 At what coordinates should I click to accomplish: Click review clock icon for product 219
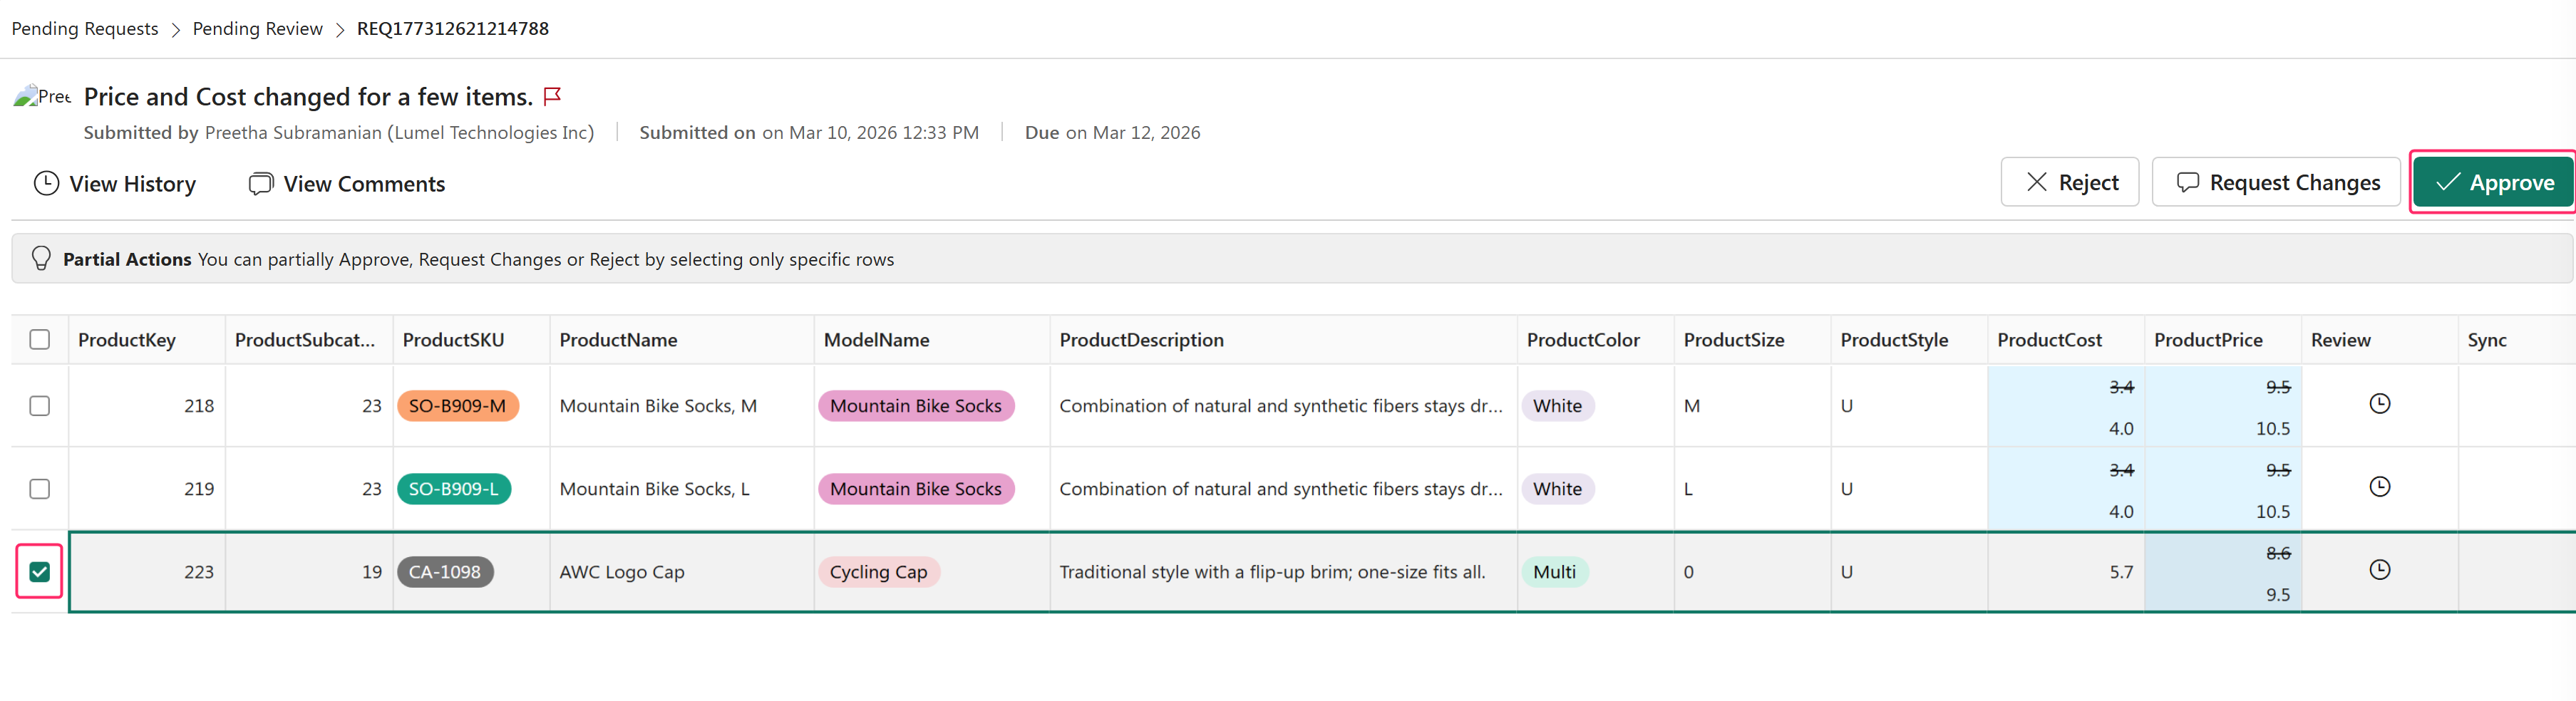point(2379,487)
